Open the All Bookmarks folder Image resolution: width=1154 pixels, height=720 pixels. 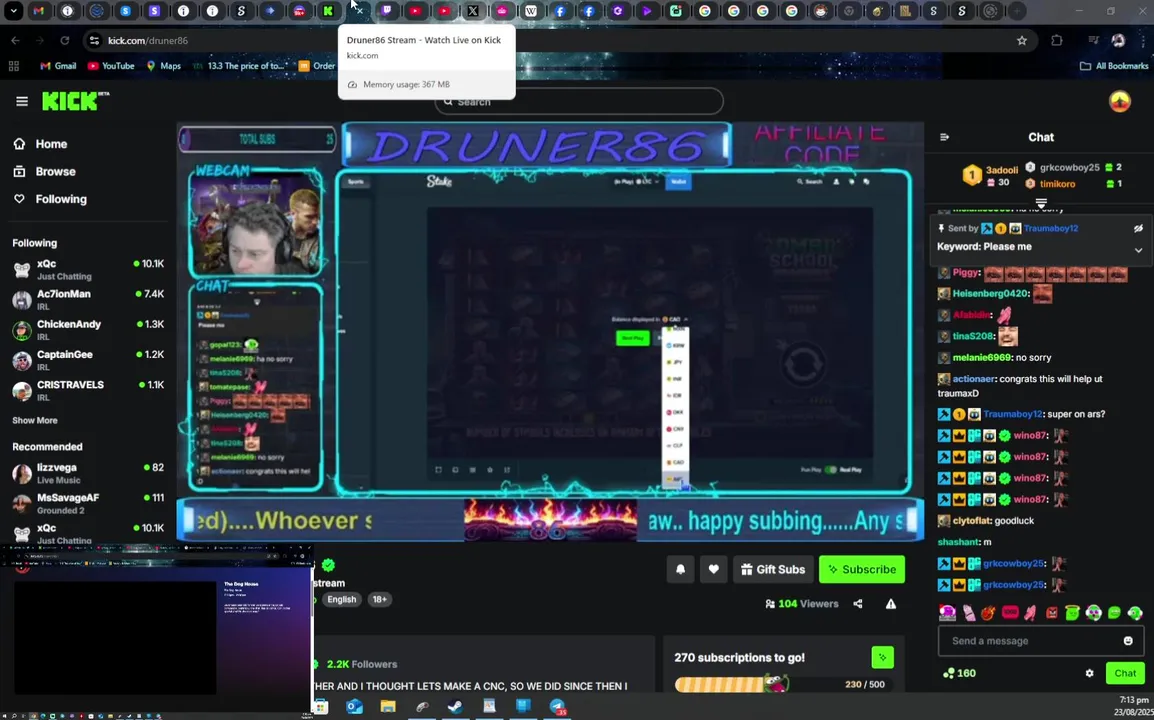[1114, 66]
